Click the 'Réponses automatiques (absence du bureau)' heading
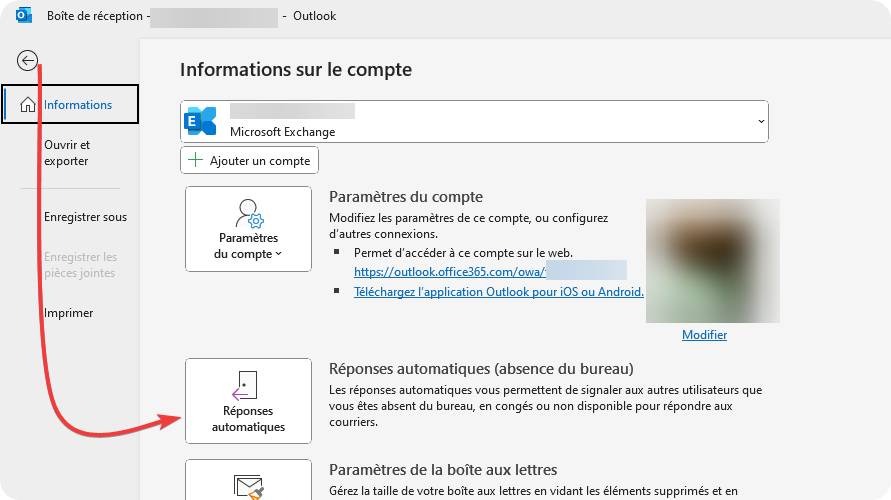 click(481, 369)
